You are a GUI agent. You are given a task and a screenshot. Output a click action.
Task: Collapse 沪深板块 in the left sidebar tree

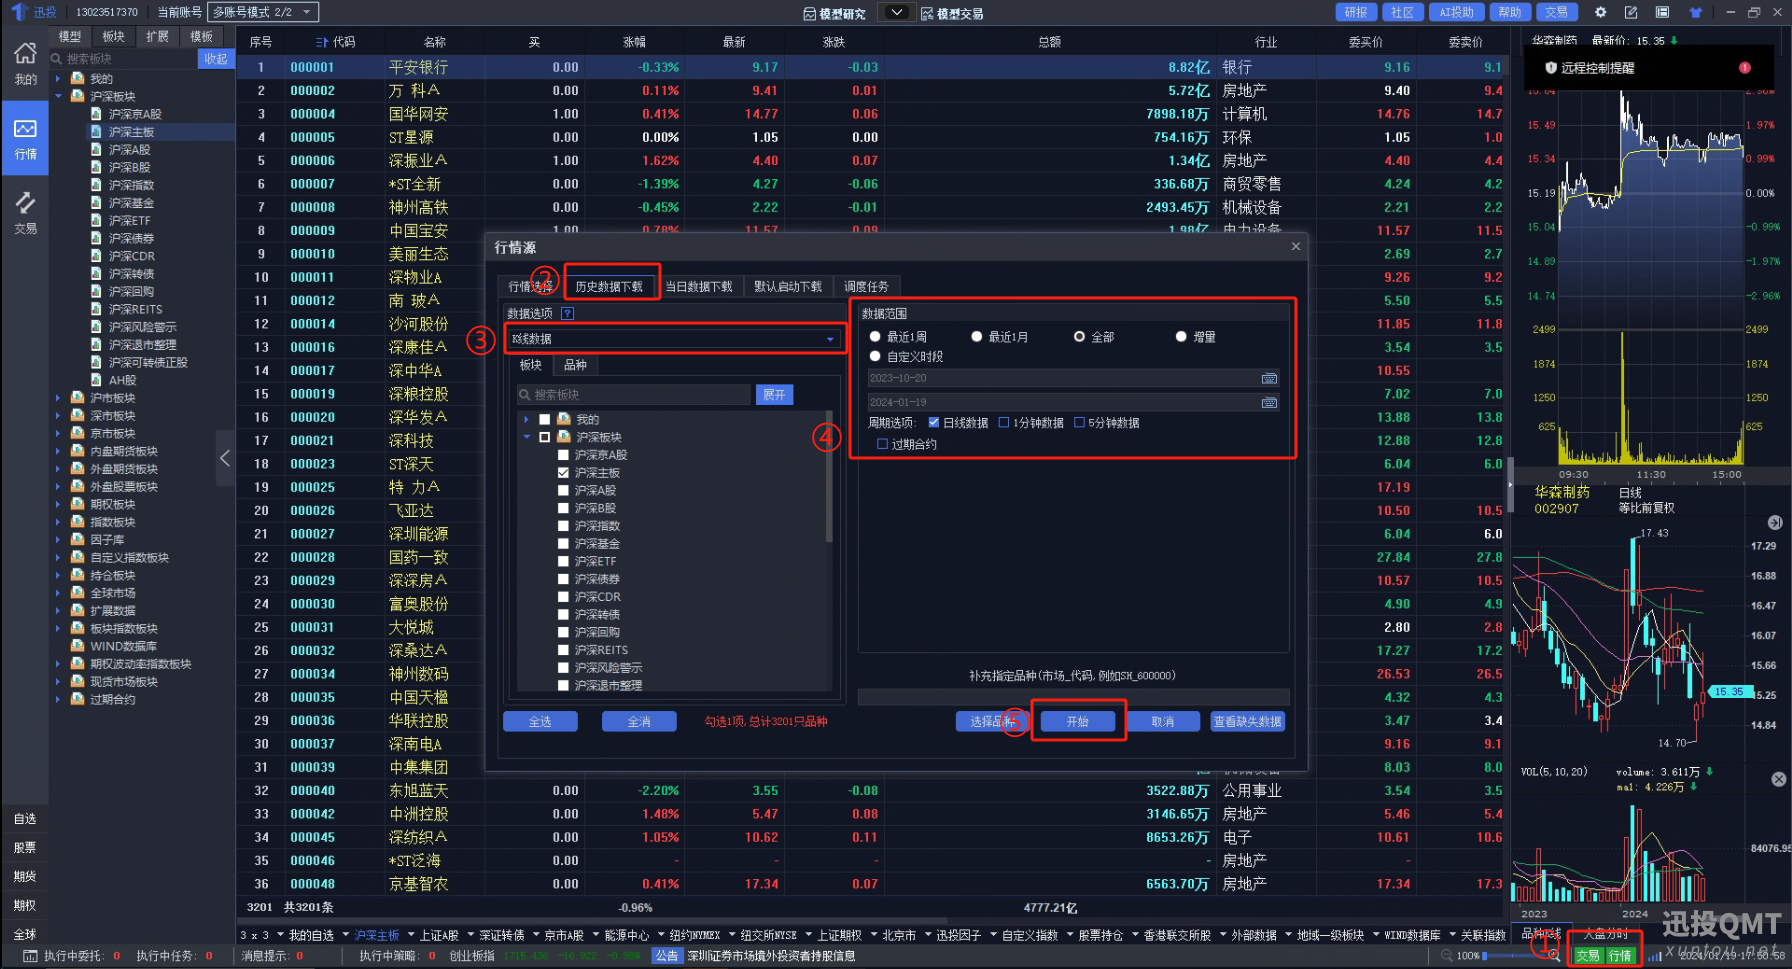tap(58, 96)
